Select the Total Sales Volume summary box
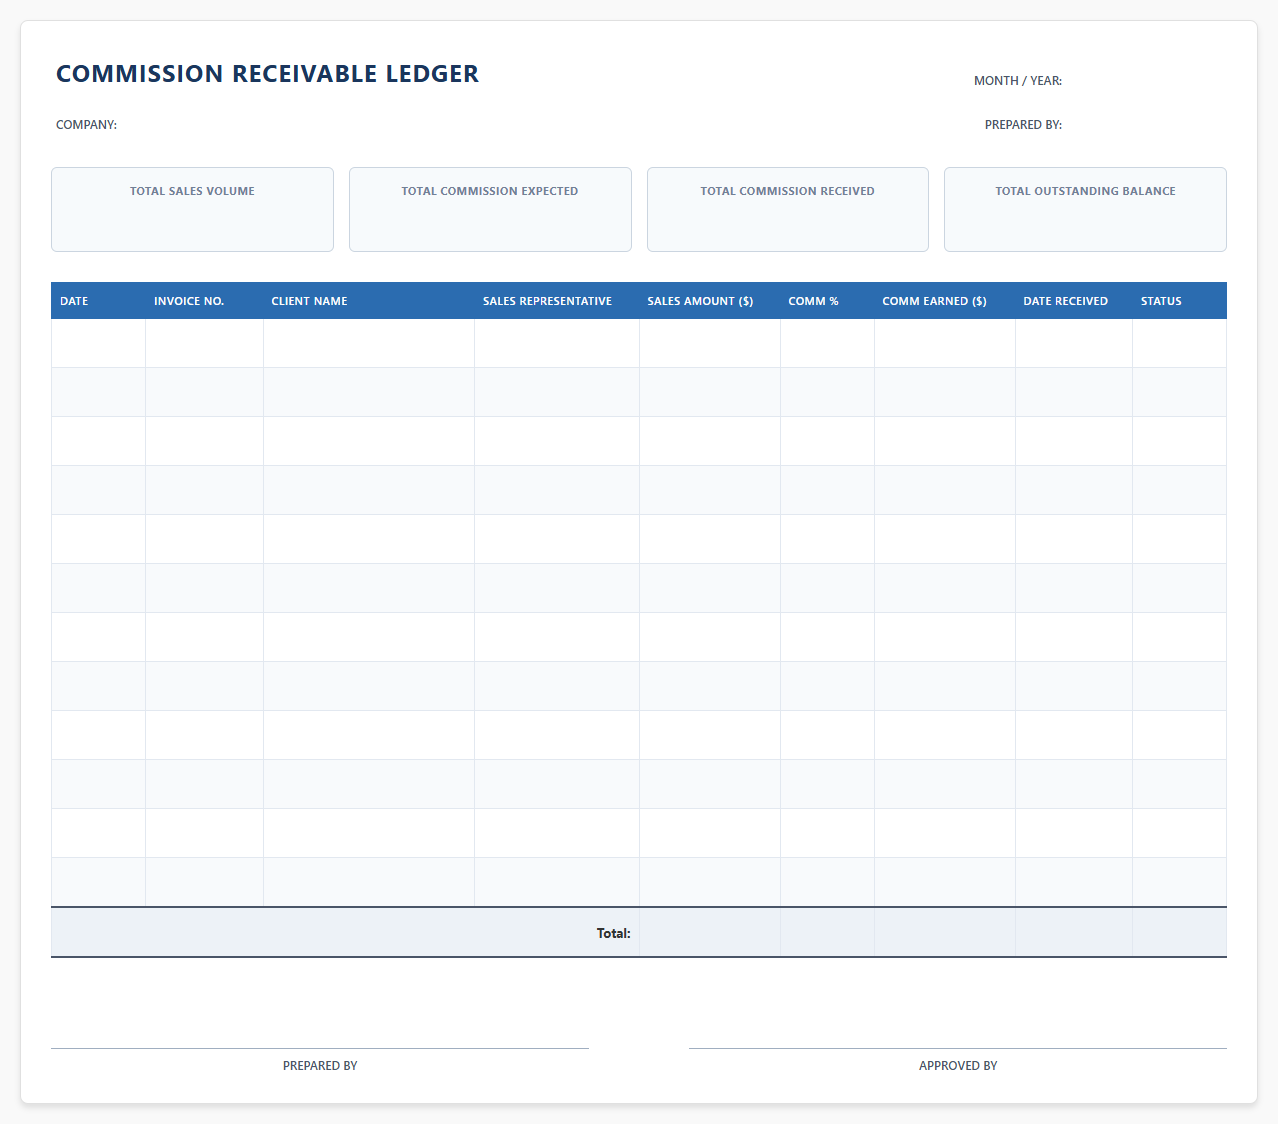The width and height of the screenshot is (1278, 1124). coord(192,209)
